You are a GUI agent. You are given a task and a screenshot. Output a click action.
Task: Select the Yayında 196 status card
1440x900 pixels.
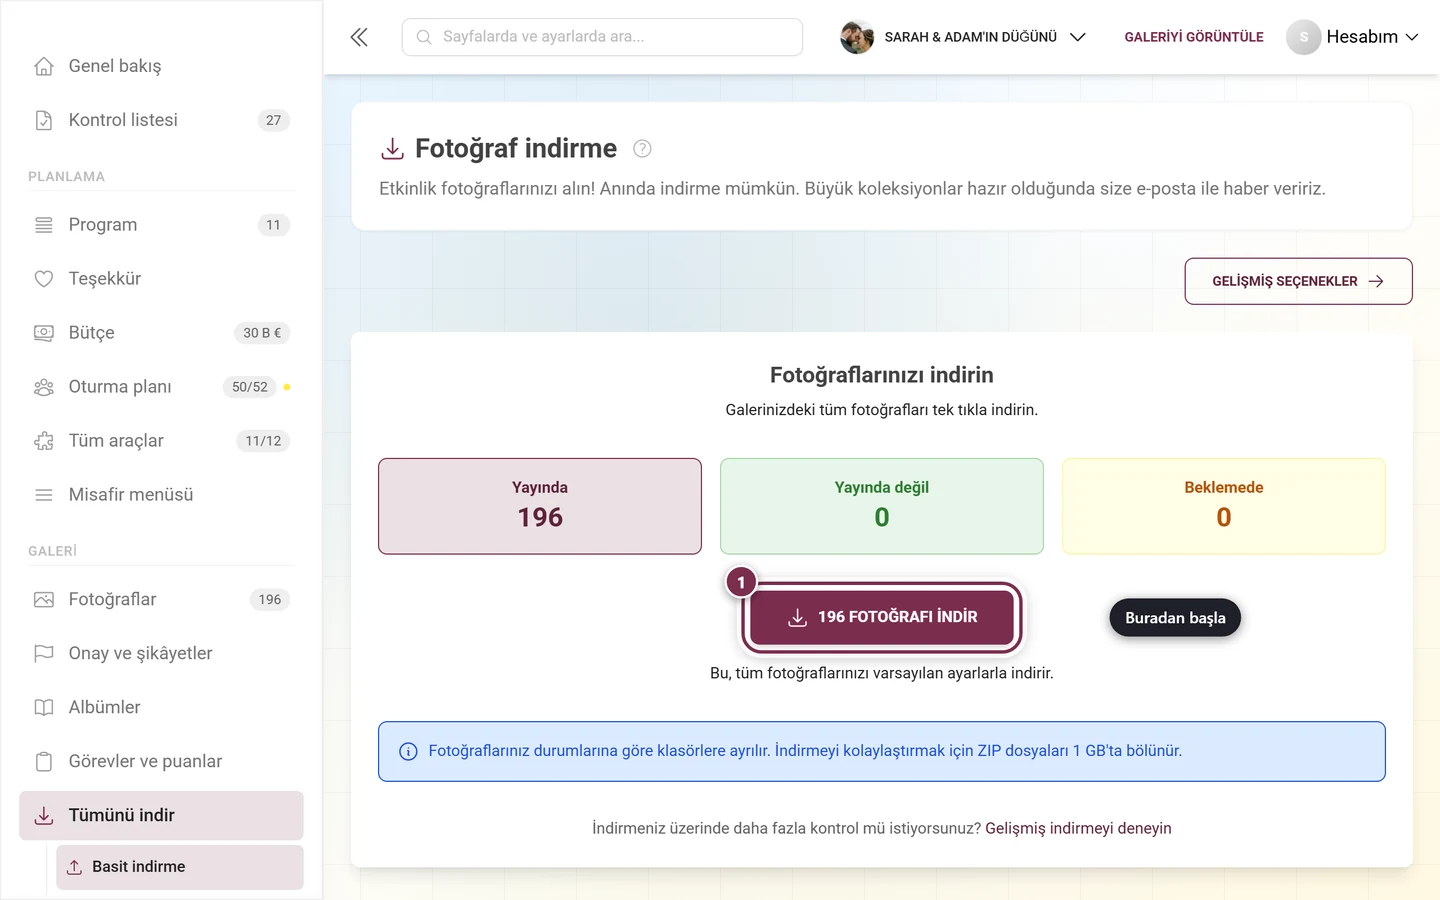point(540,506)
